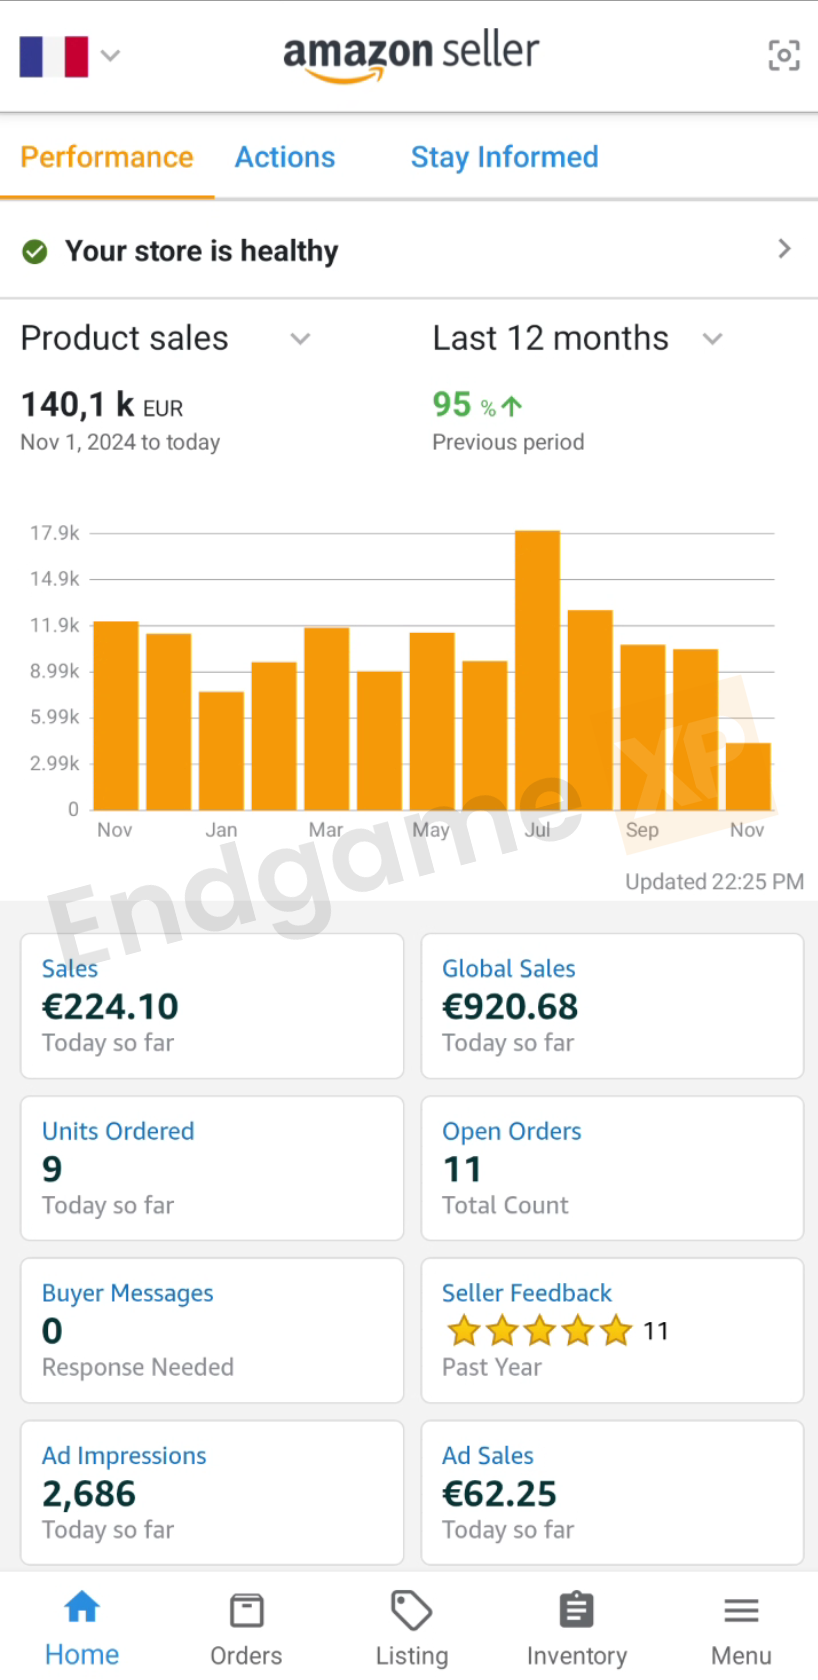Image resolution: width=818 pixels, height=1680 pixels.
Task: Open the Buyer Messages card
Action: (x=212, y=1330)
